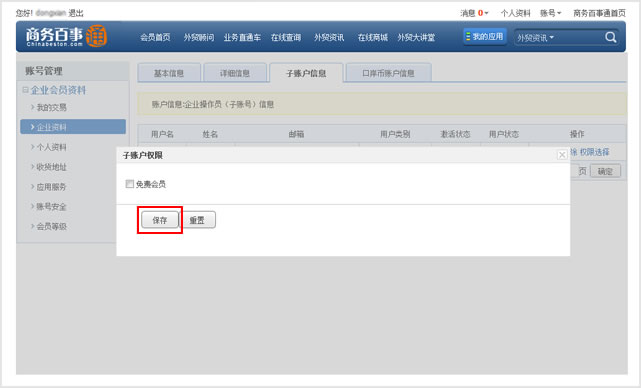Click the 用户类别 column header

pos(395,134)
